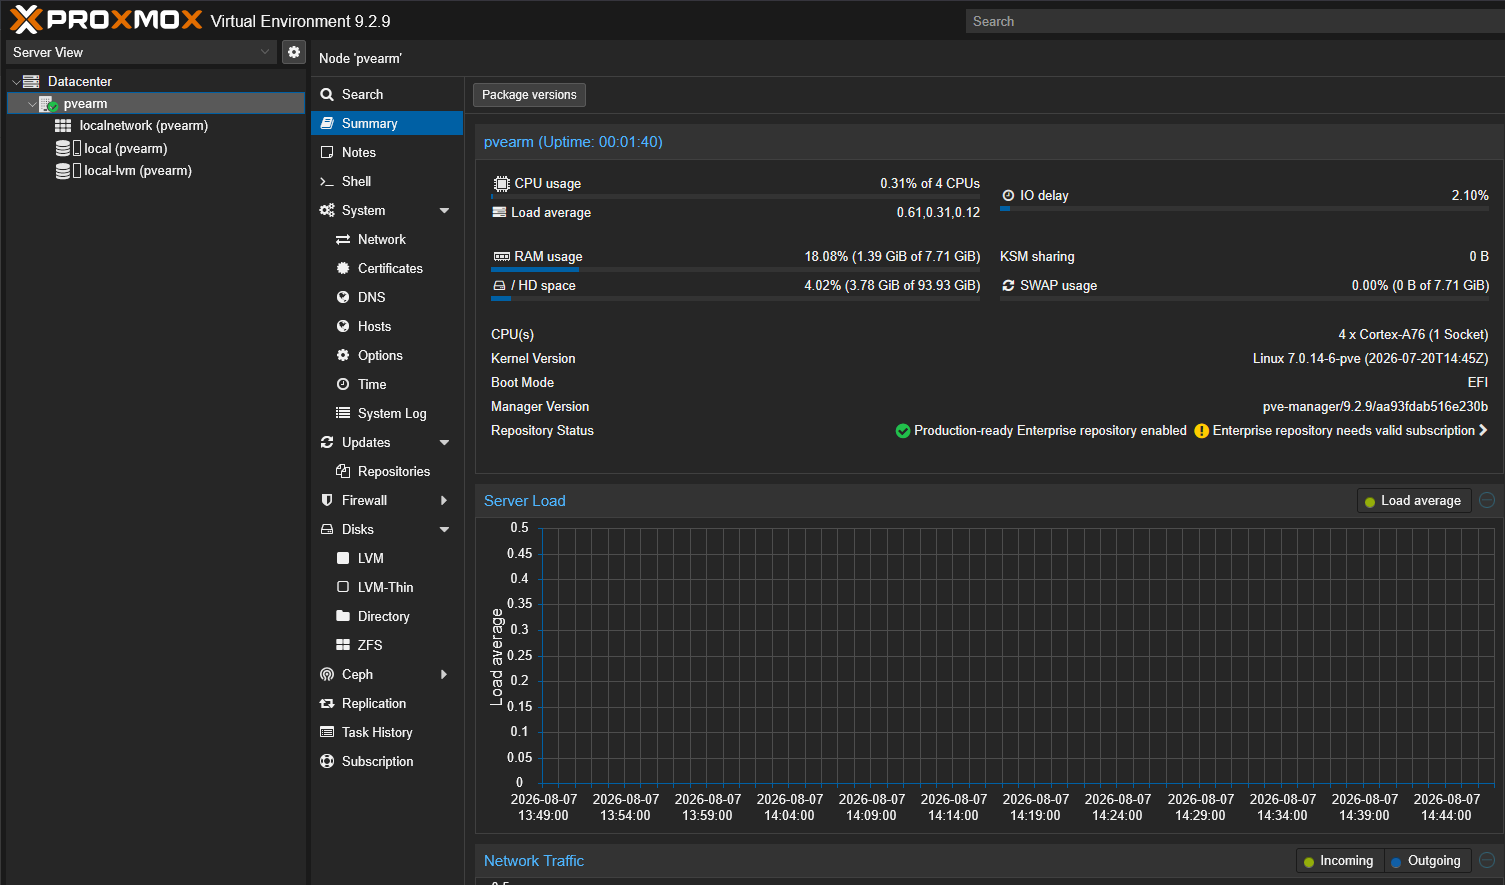Toggle Load average series in Server Load legend
Screen dimensions: 1505x885
[1413, 501]
